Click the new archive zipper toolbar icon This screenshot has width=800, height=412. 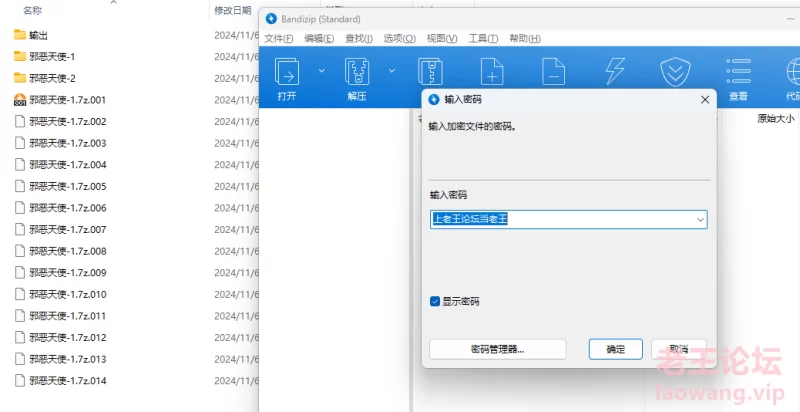point(430,71)
